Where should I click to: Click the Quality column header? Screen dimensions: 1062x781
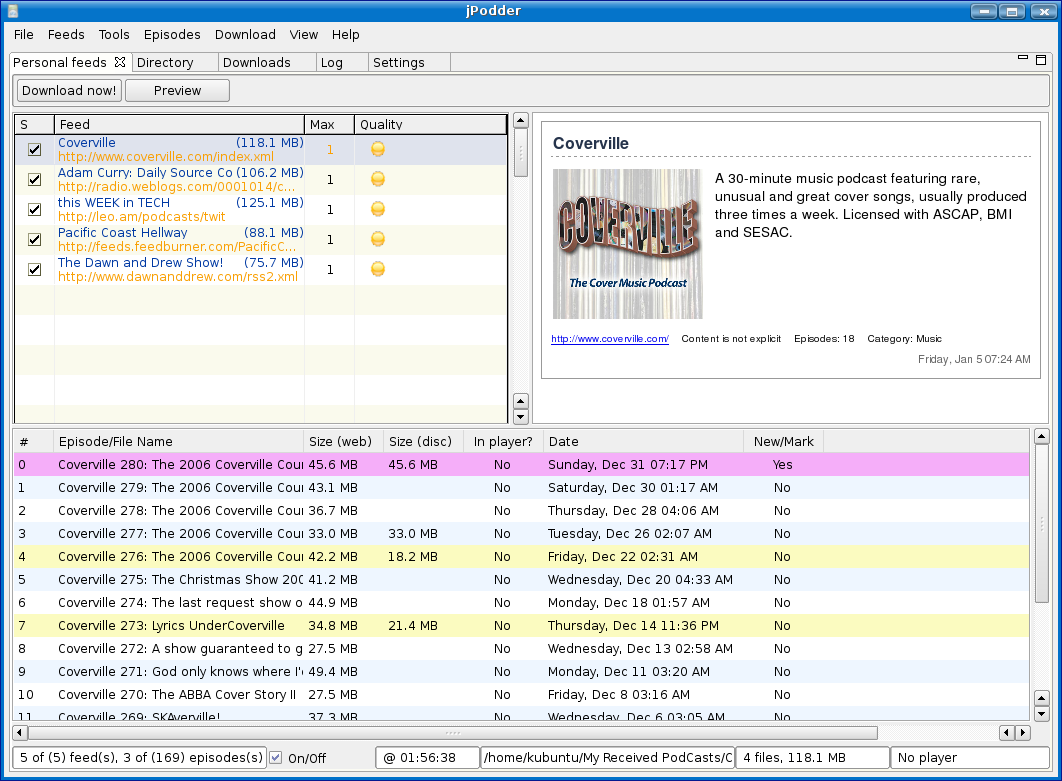click(x=430, y=125)
